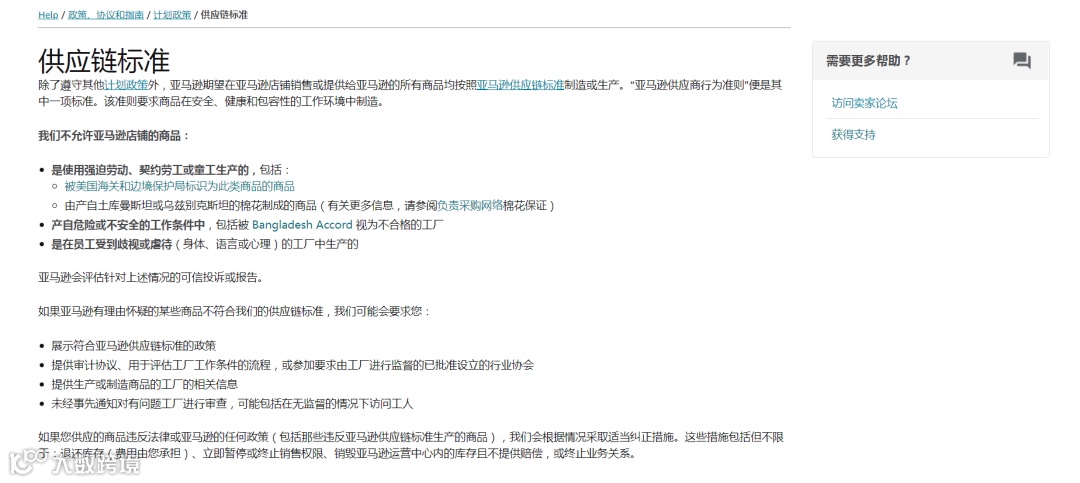Image resolution: width=1080 pixels, height=483 pixels.
Task: Click the 供应链标准 page heading
Action: pyautogui.click(x=104, y=61)
